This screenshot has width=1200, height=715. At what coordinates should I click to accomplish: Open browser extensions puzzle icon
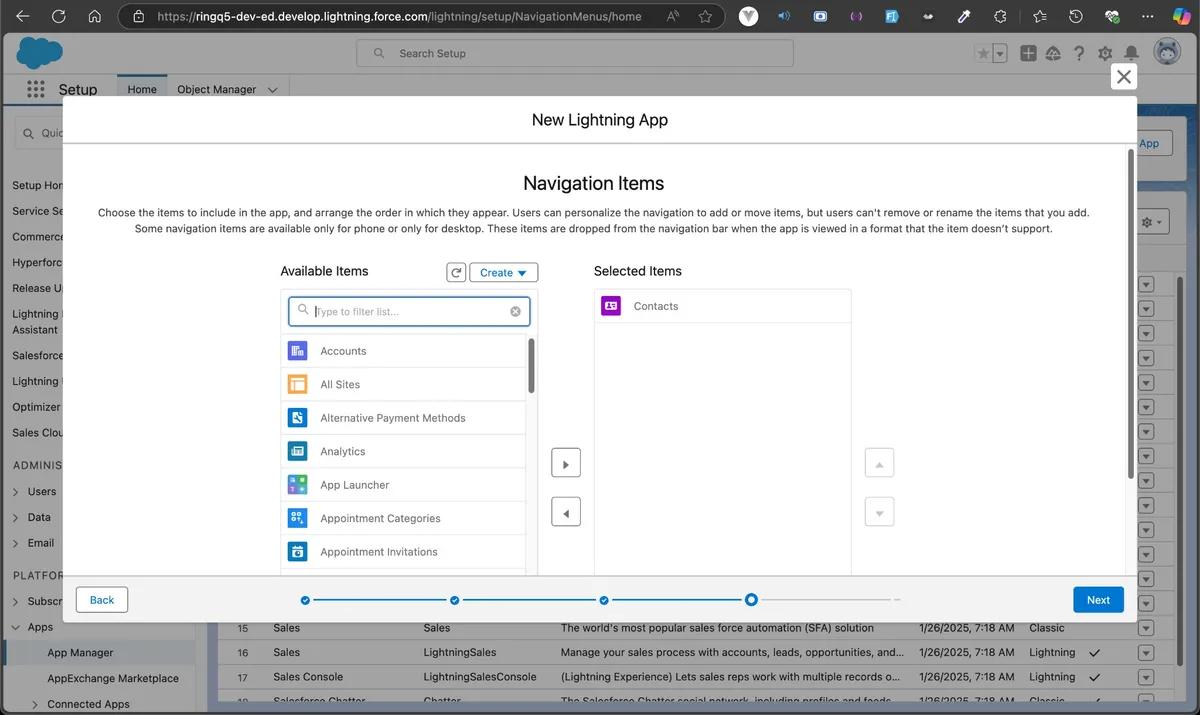tap(1001, 16)
